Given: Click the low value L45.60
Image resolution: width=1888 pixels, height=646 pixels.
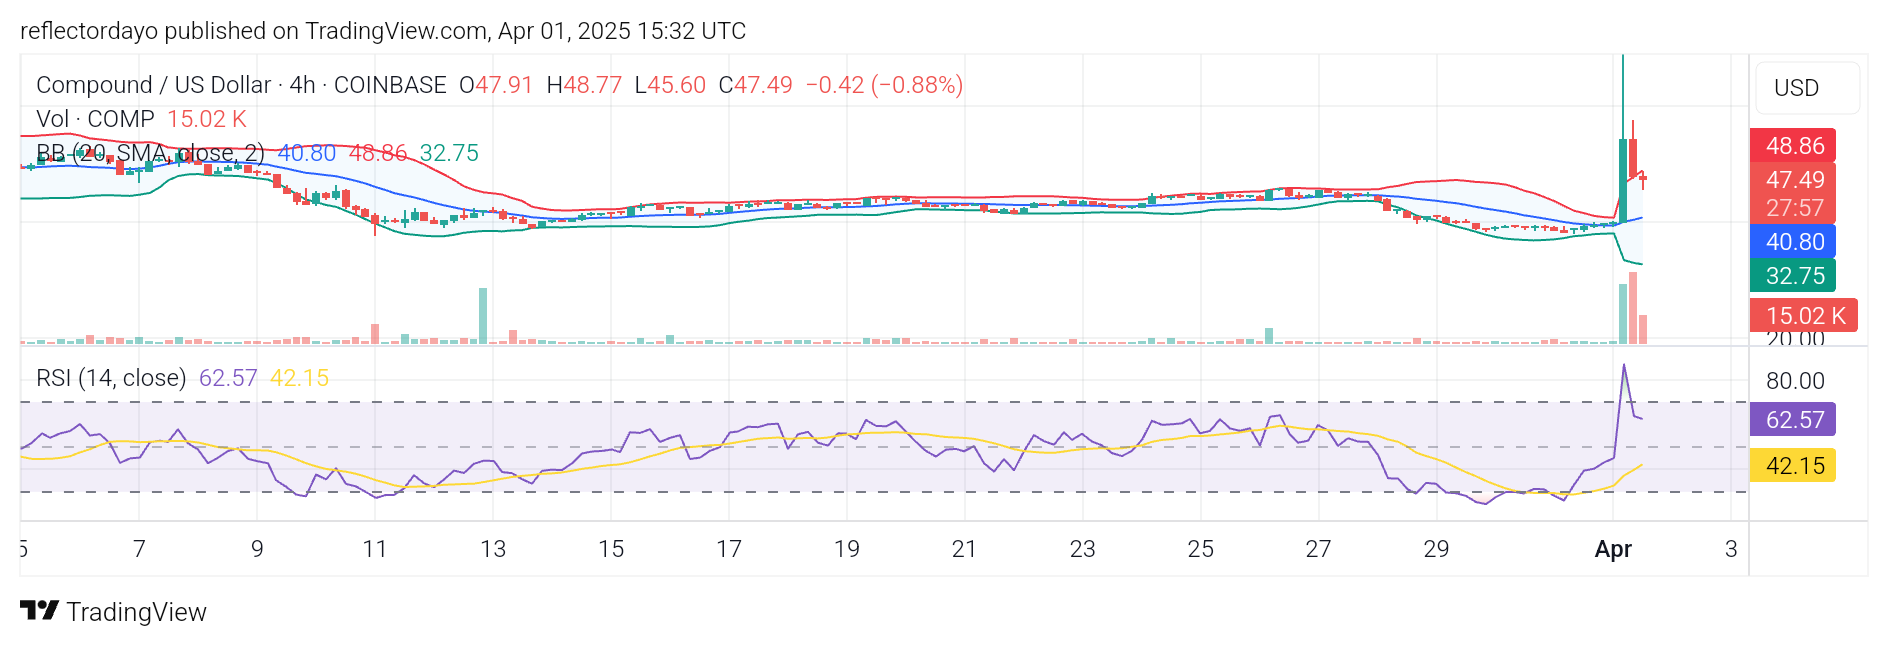Looking at the screenshot, I should click(x=670, y=85).
